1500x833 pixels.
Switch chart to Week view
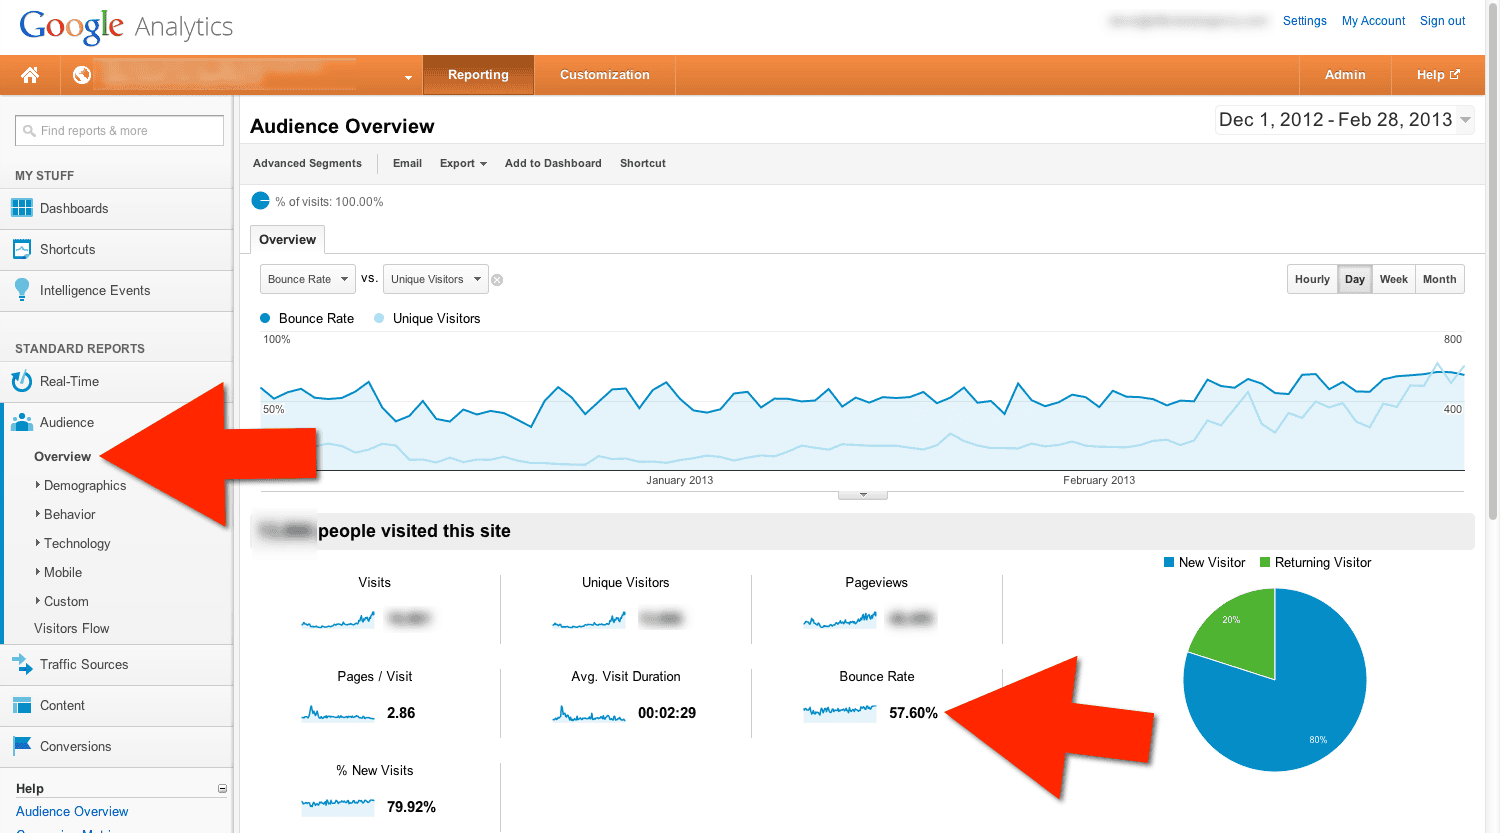click(x=1393, y=279)
